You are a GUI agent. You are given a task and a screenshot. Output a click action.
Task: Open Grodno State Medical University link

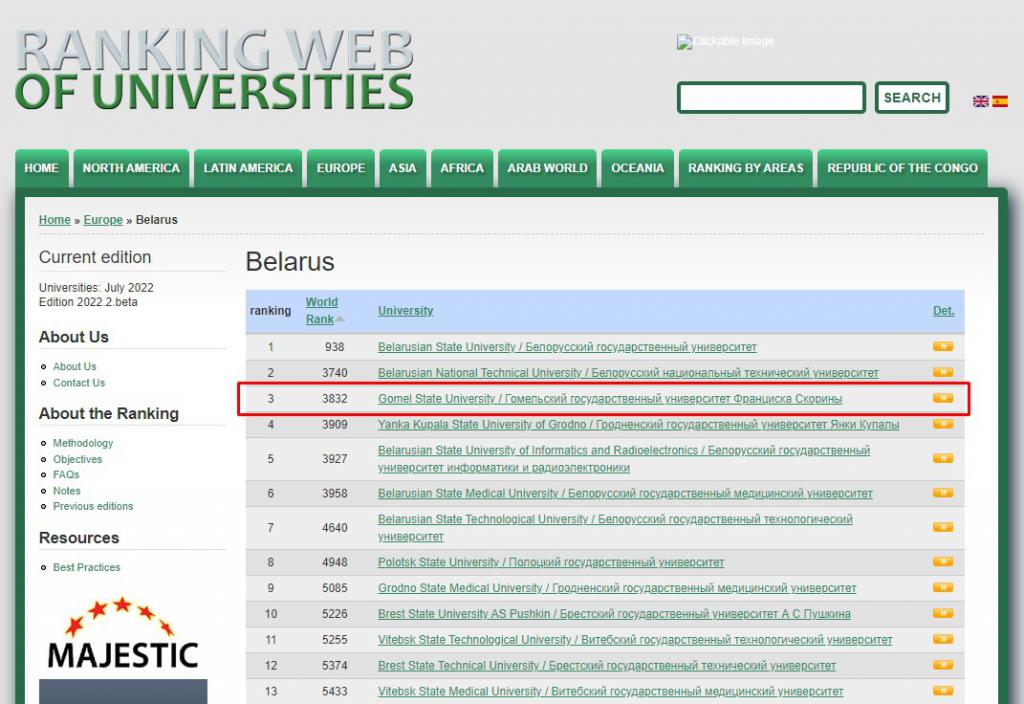point(616,588)
